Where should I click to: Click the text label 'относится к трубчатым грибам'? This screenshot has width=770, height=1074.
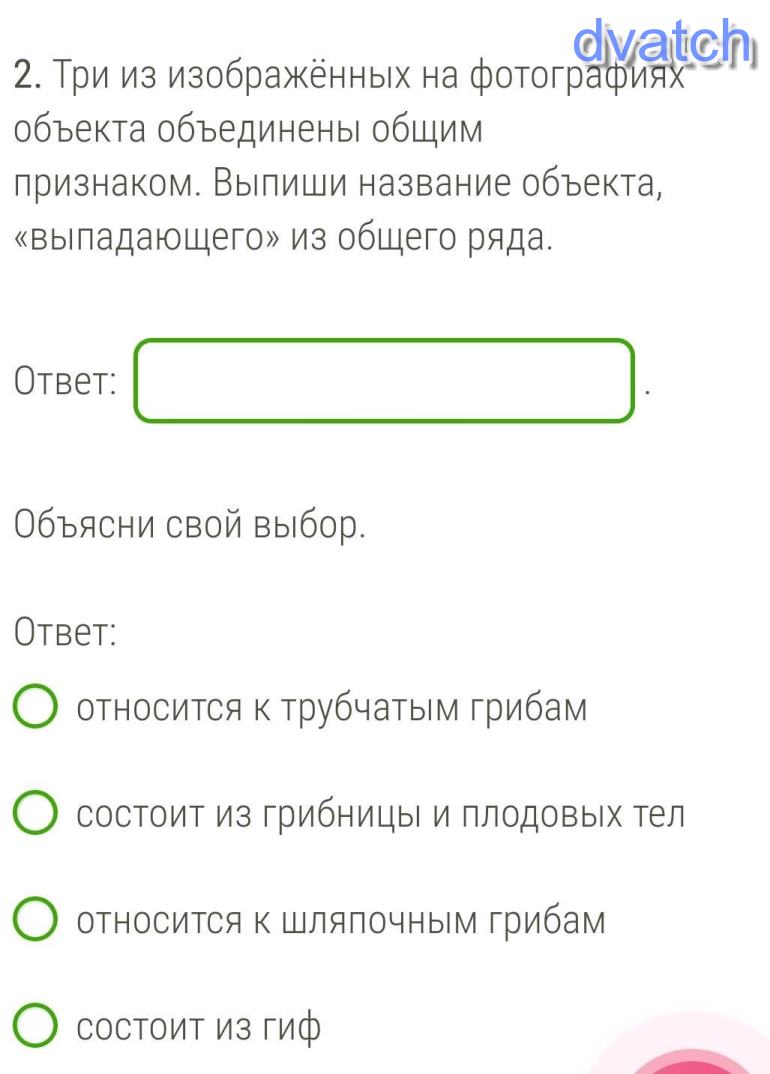[x=332, y=708]
